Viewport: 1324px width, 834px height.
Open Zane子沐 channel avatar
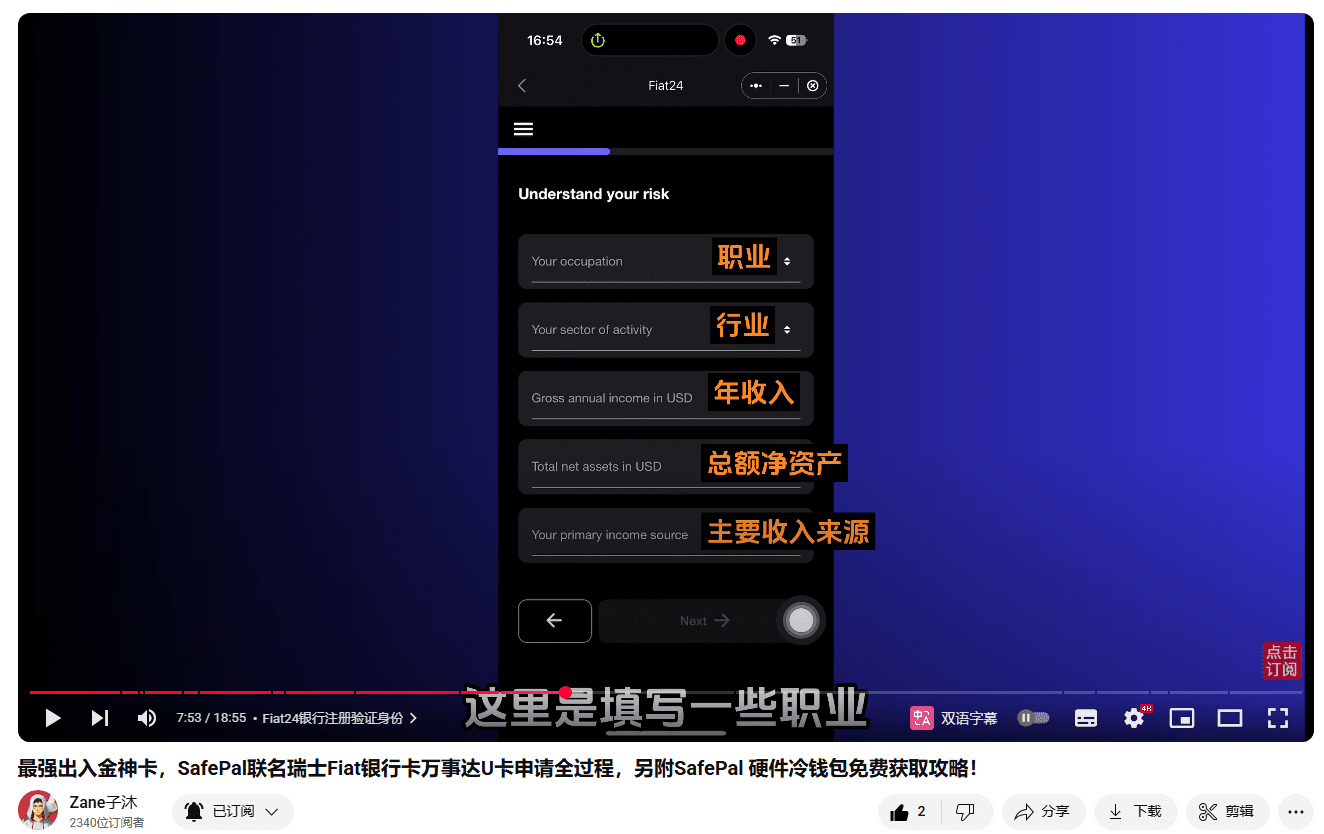point(38,810)
